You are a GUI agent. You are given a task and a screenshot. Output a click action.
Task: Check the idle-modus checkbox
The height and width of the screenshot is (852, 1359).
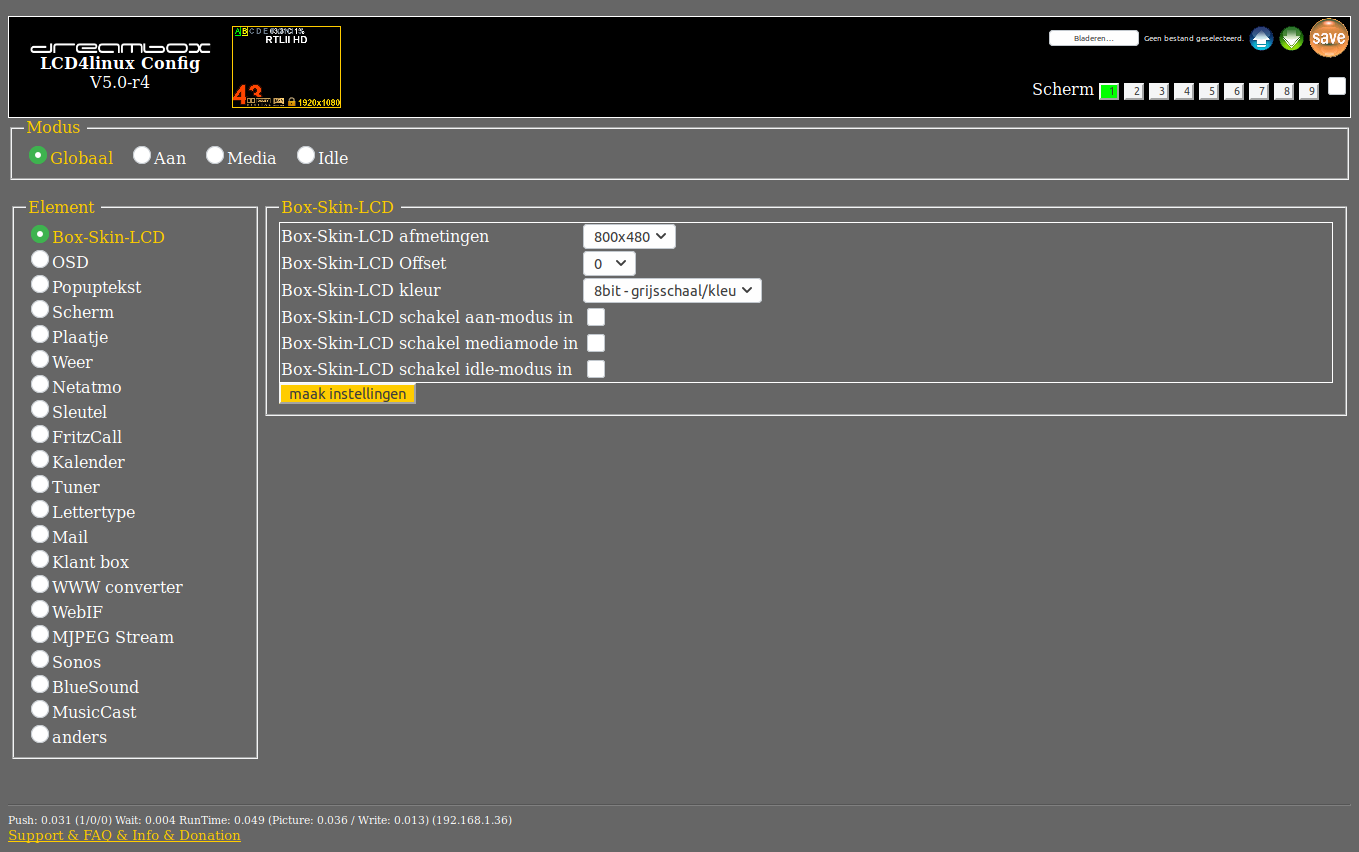click(x=596, y=369)
